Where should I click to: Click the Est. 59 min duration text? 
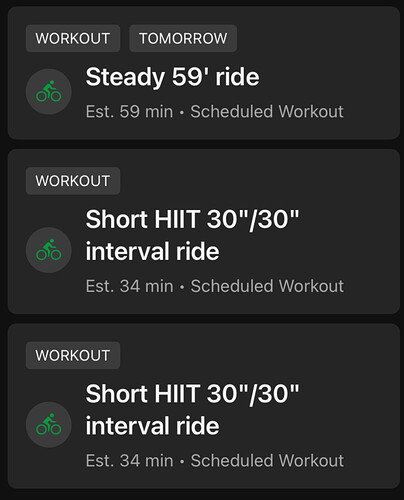click(x=129, y=112)
